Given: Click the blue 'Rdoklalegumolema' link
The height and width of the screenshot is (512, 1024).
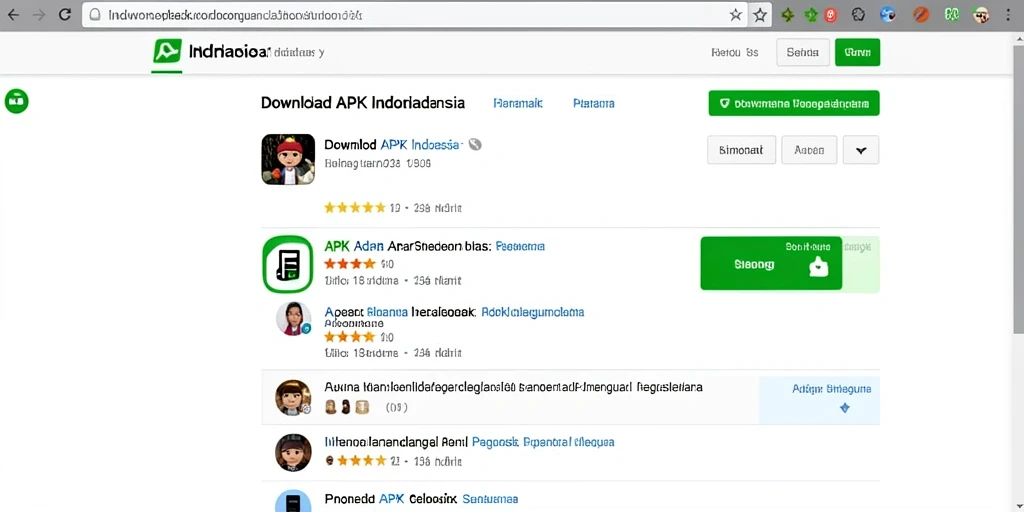Looking at the screenshot, I should click(532, 312).
